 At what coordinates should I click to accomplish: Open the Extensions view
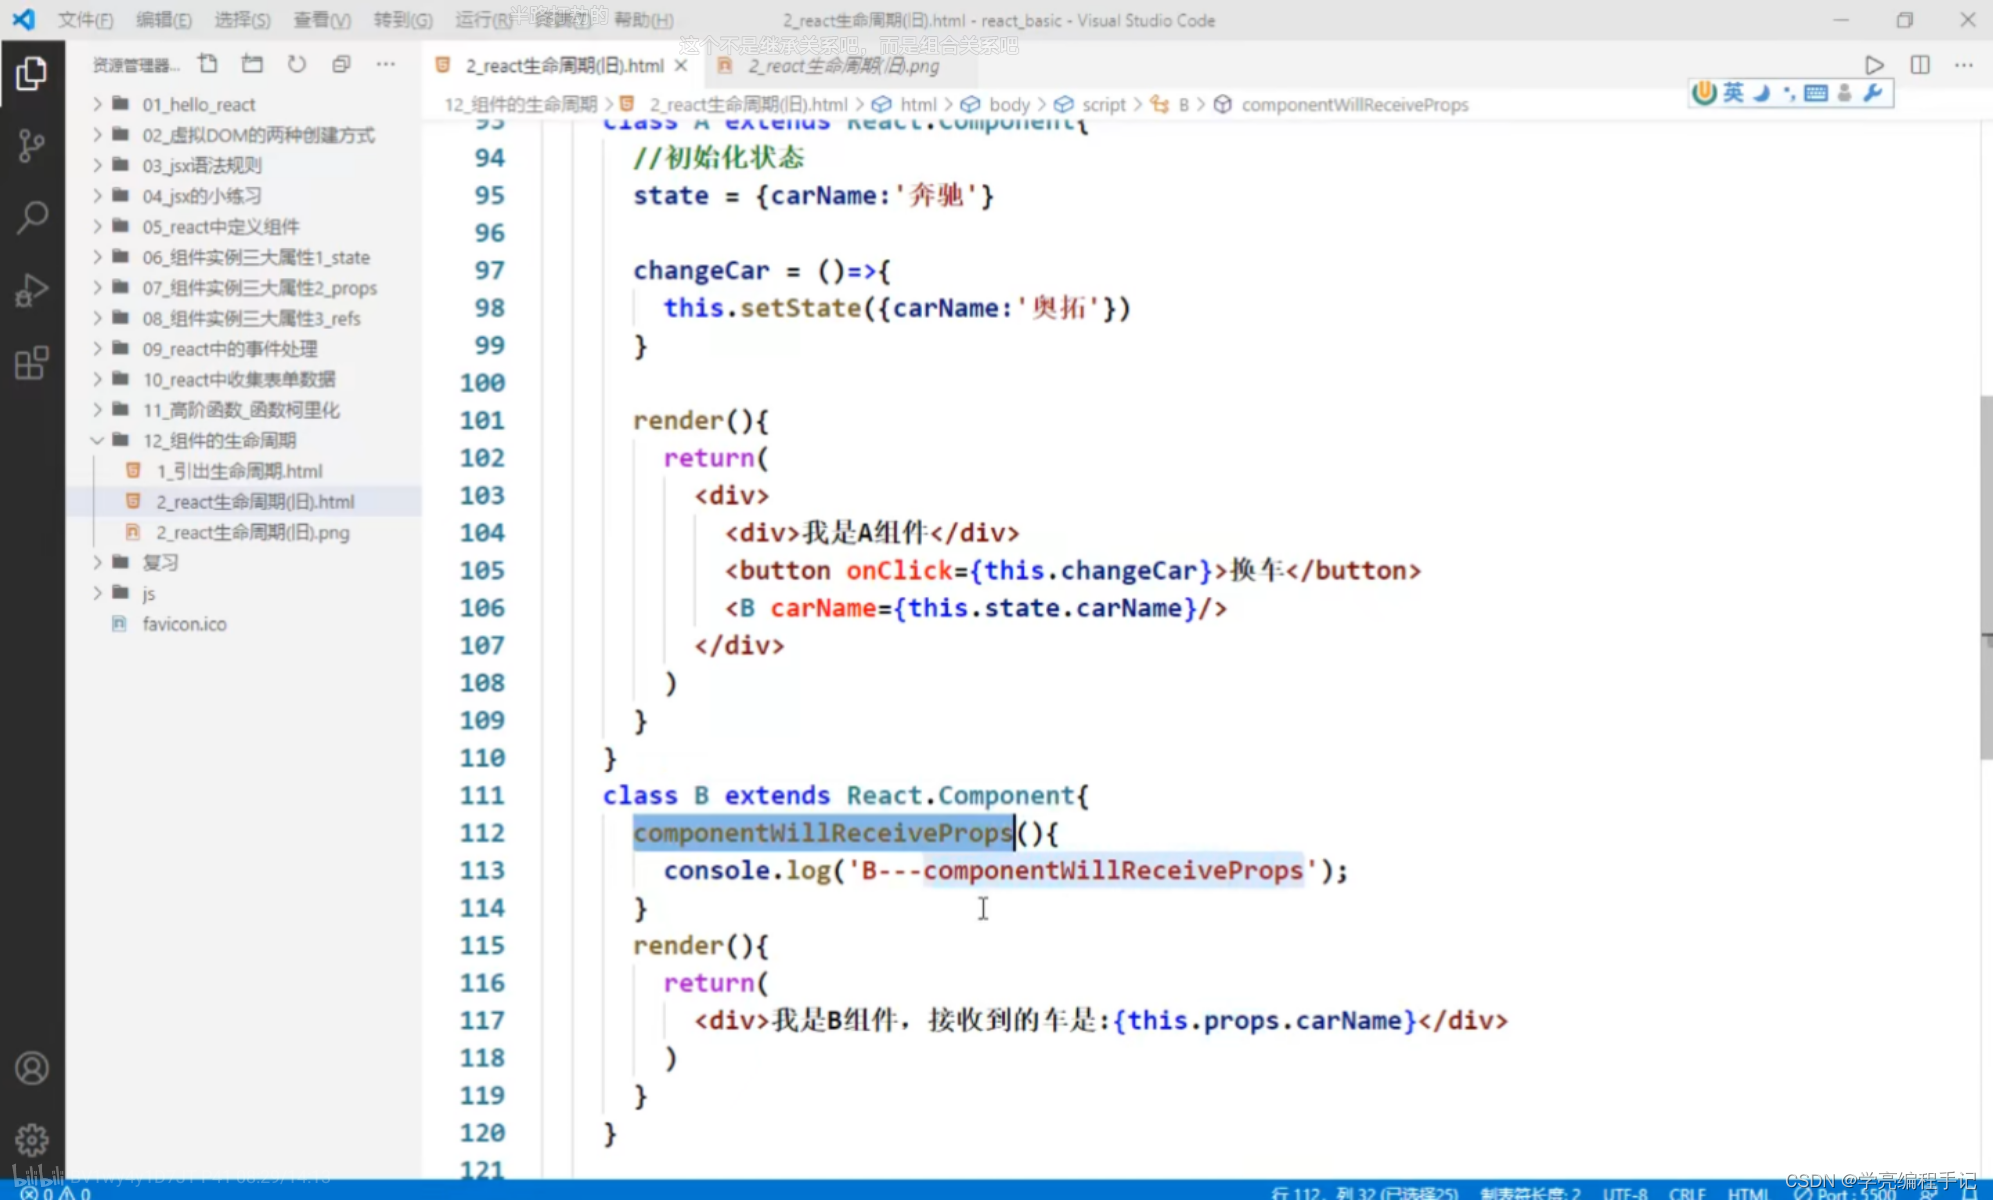click(x=31, y=363)
